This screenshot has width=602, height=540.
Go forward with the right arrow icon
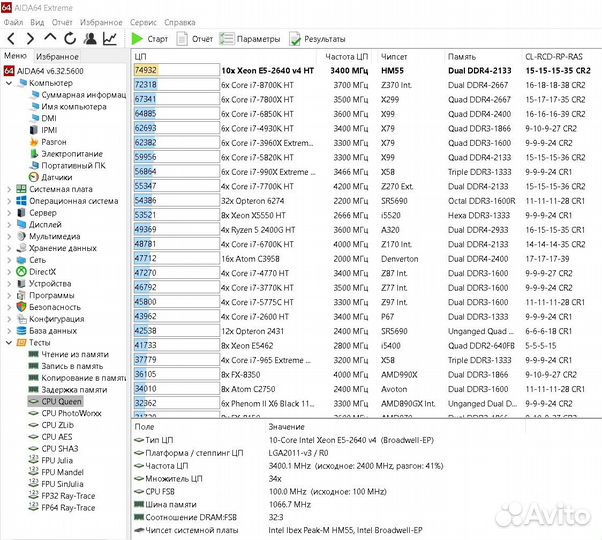pos(30,38)
